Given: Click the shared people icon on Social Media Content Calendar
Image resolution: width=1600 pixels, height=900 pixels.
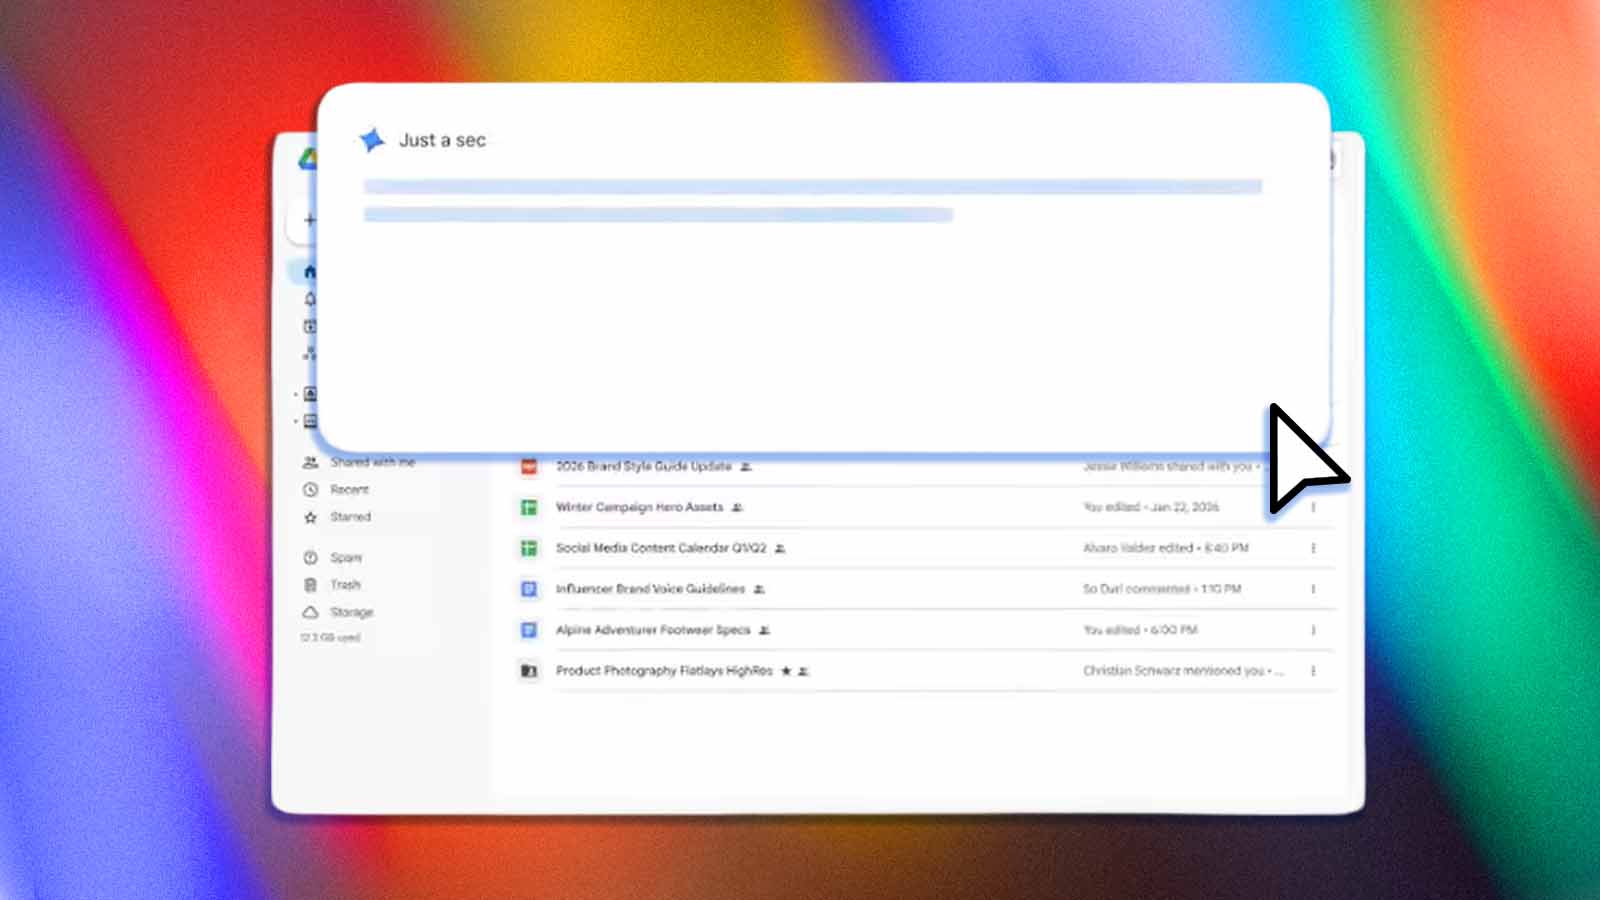Looking at the screenshot, I should click(779, 548).
